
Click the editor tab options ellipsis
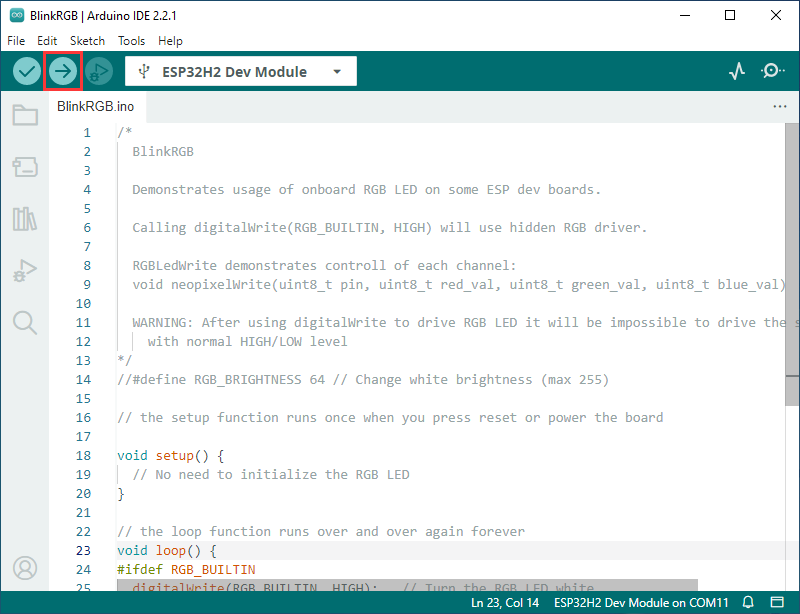pyautogui.click(x=780, y=107)
